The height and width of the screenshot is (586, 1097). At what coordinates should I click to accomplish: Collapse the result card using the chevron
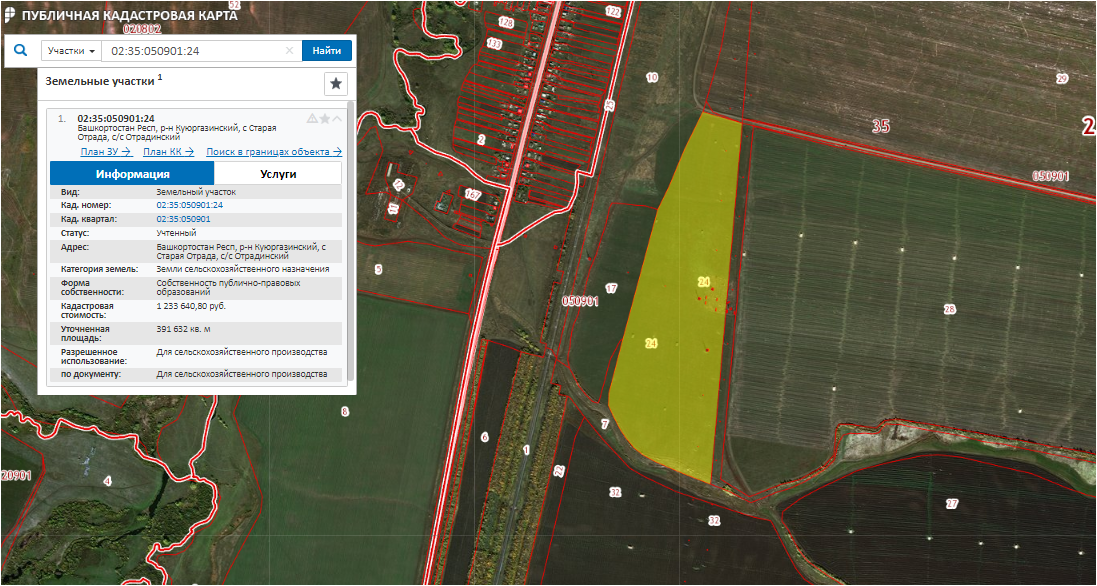pyautogui.click(x=336, y=118)
